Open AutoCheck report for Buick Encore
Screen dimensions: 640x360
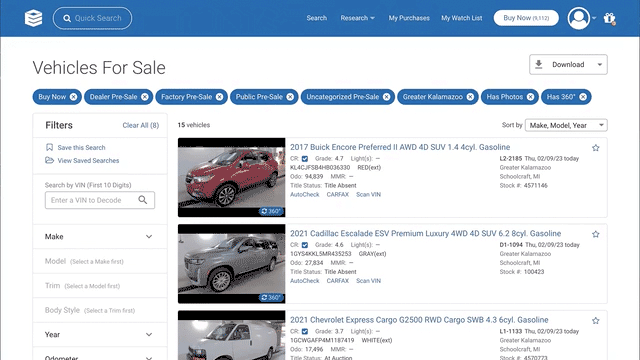(304, 195)
